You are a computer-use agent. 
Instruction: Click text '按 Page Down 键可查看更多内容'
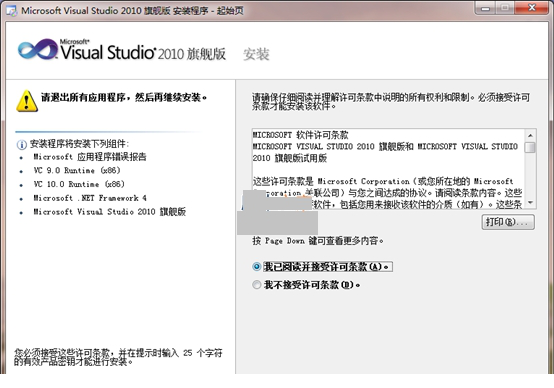tap(318, 241)
